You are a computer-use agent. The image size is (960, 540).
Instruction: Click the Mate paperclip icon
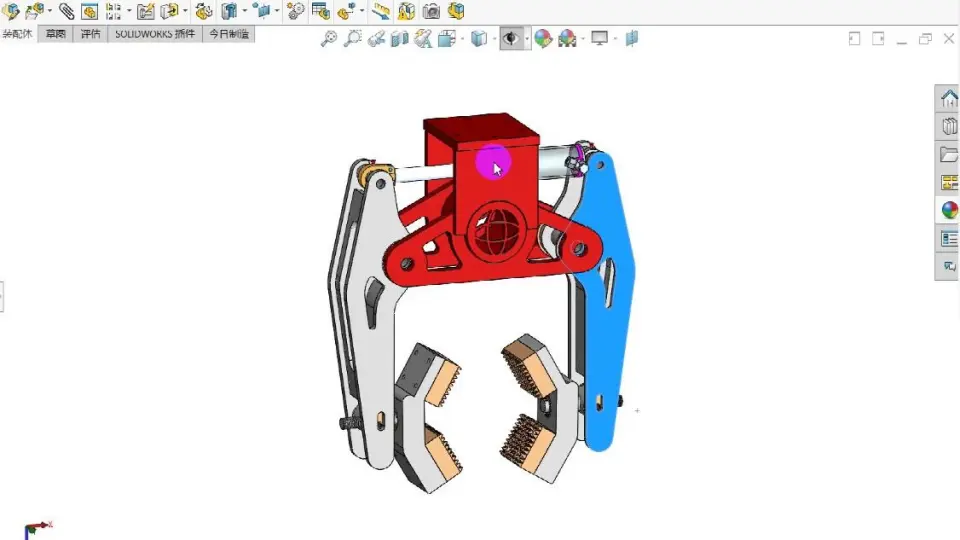click(66, 10)
